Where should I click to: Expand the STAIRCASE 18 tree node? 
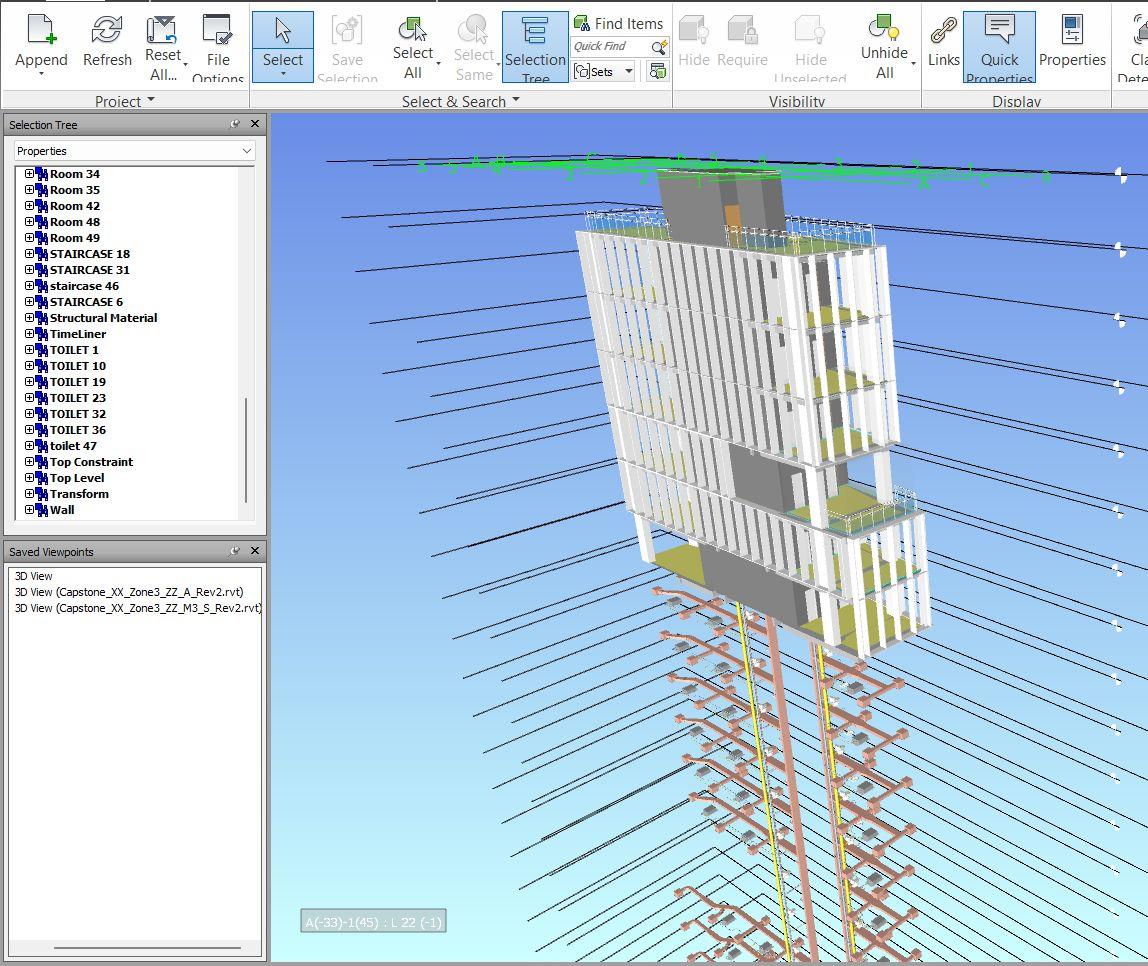pyautogui.click(x=29, y=254)
